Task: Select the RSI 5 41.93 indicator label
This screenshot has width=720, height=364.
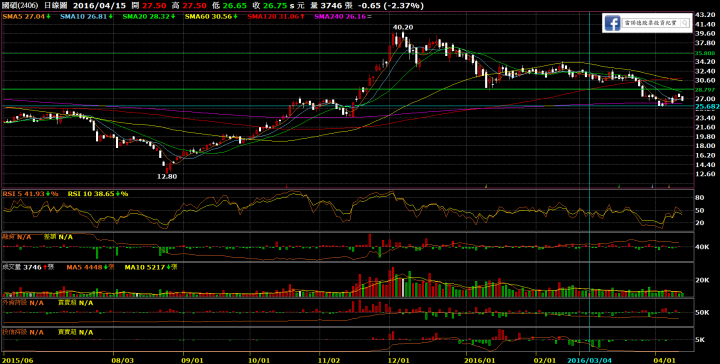Action: [31, 194]
